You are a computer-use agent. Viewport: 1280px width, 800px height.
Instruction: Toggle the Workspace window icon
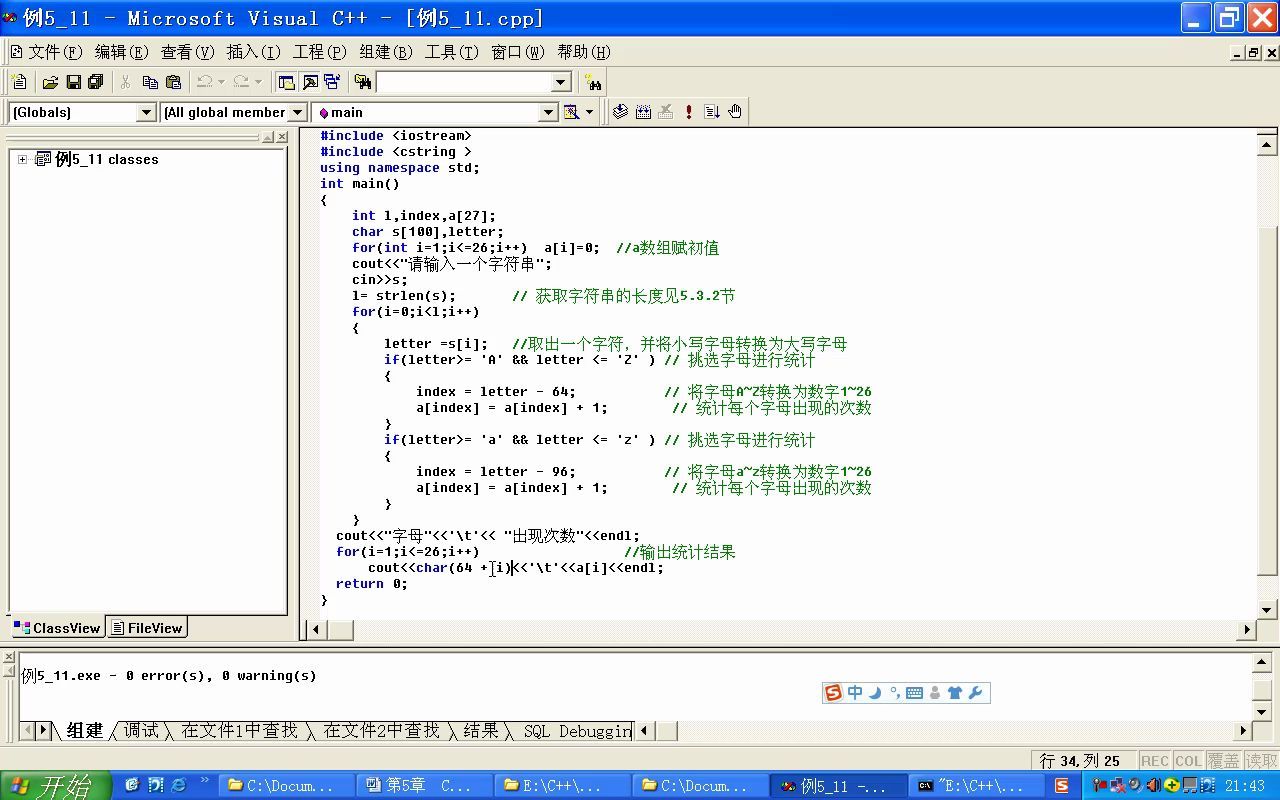[x=286, y=82]
